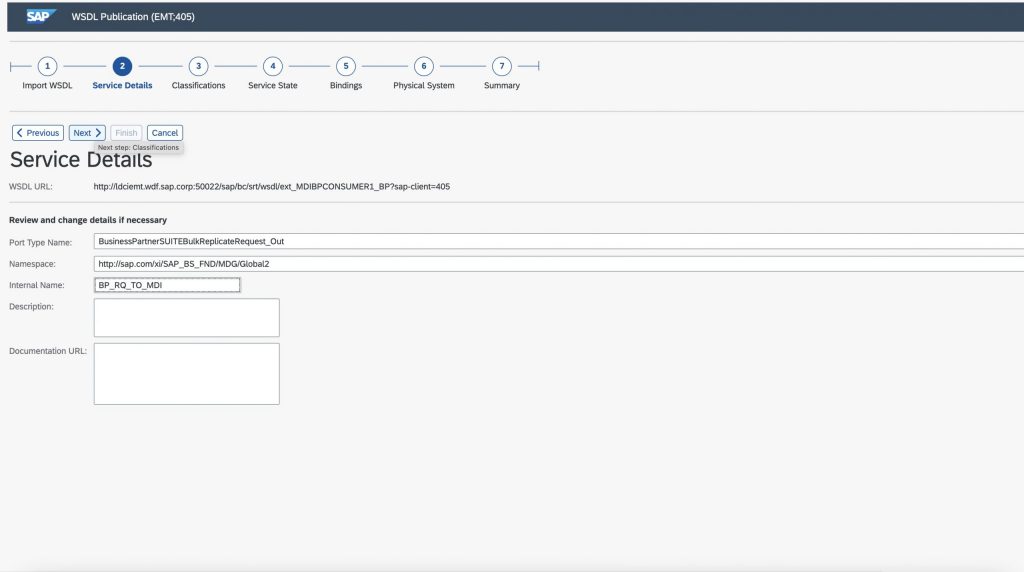Click the Physical System step label
Screen dimensions: 1024x572
point(424,86)
